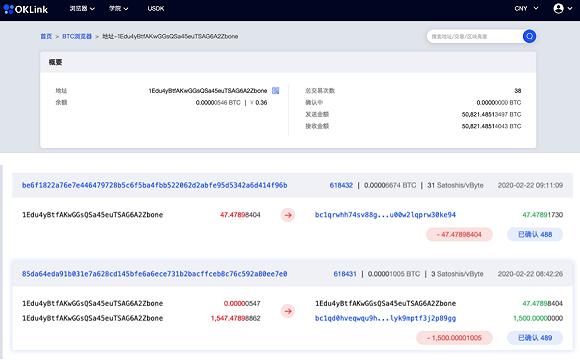Select the 概要 section header

55,62
